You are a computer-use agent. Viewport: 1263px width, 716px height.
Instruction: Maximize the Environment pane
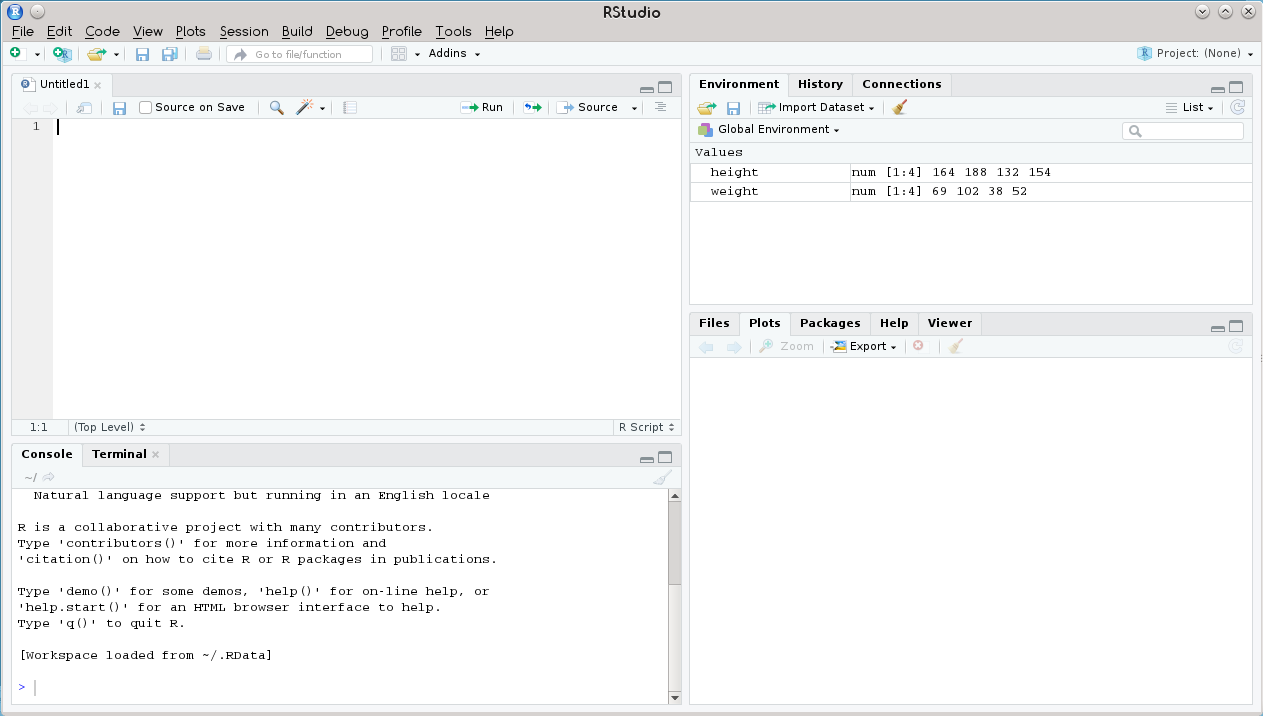(1236, 88)
